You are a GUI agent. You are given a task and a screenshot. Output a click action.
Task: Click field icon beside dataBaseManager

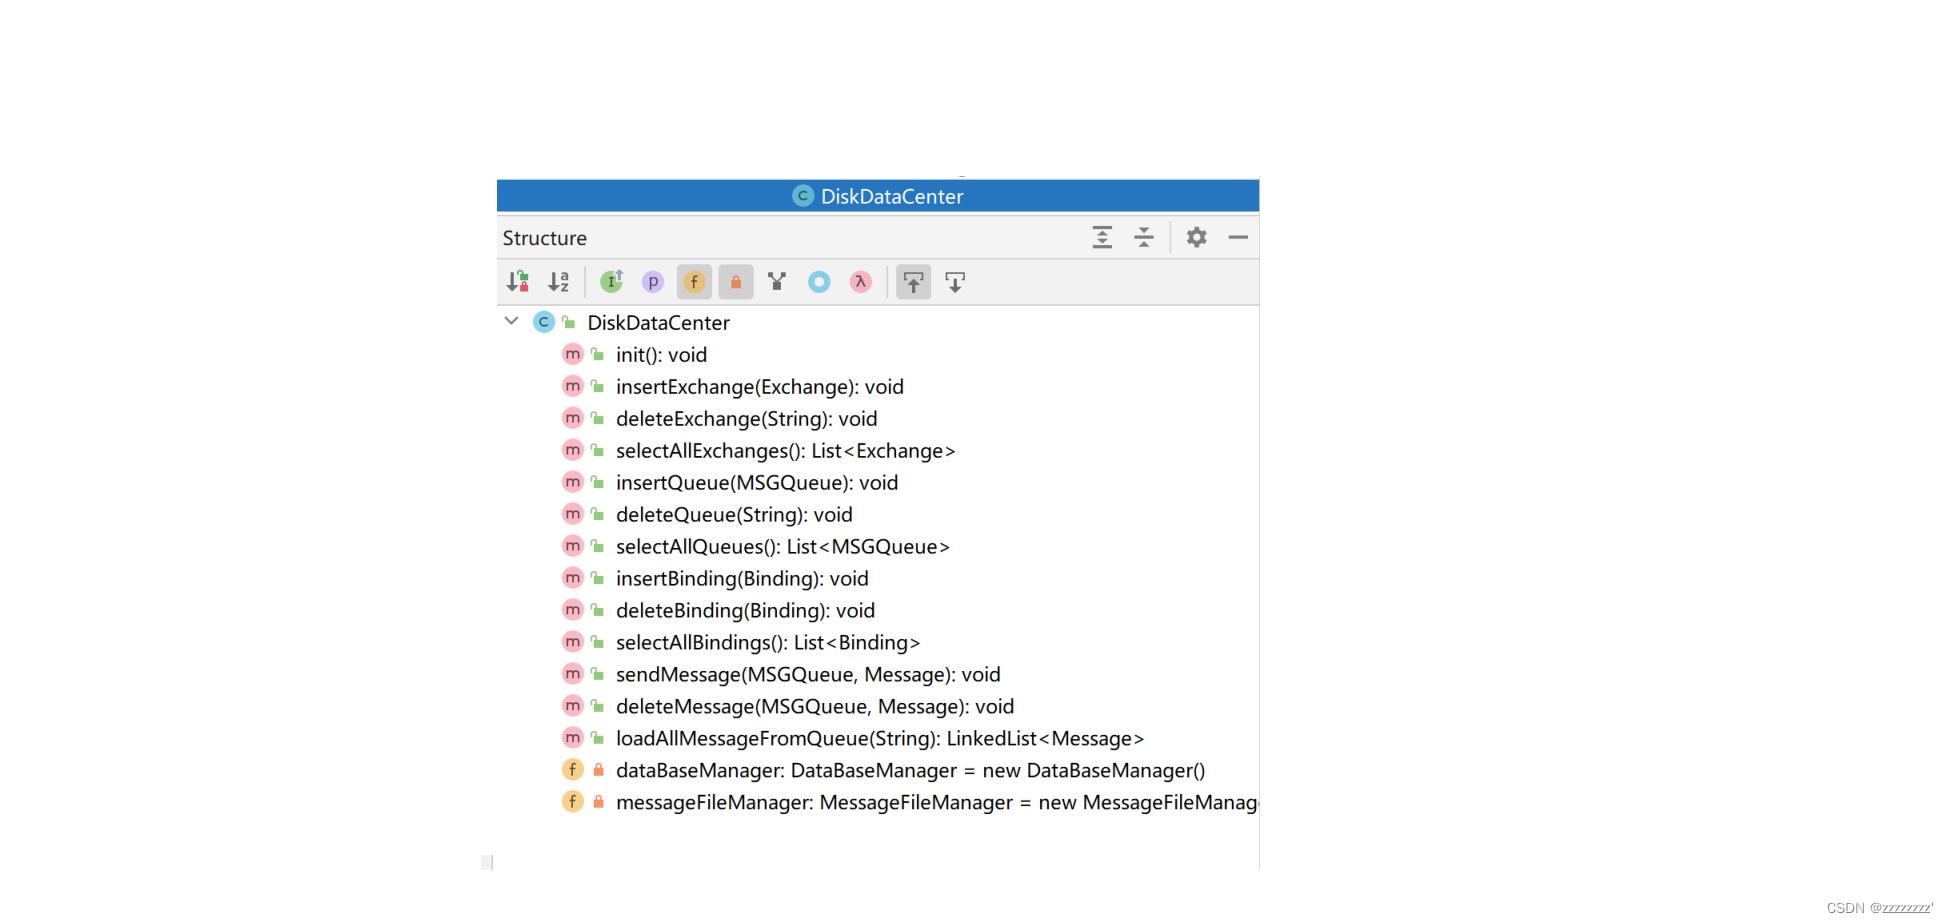click(x=573, y=770)
